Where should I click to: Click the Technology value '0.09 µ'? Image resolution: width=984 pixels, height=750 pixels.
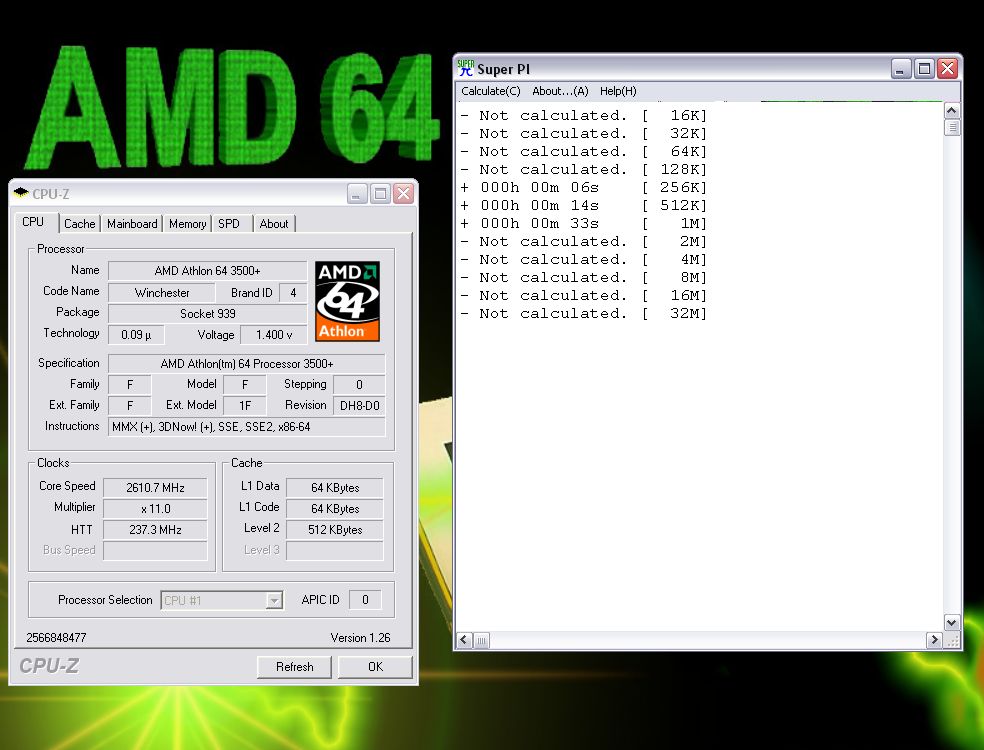136,335
